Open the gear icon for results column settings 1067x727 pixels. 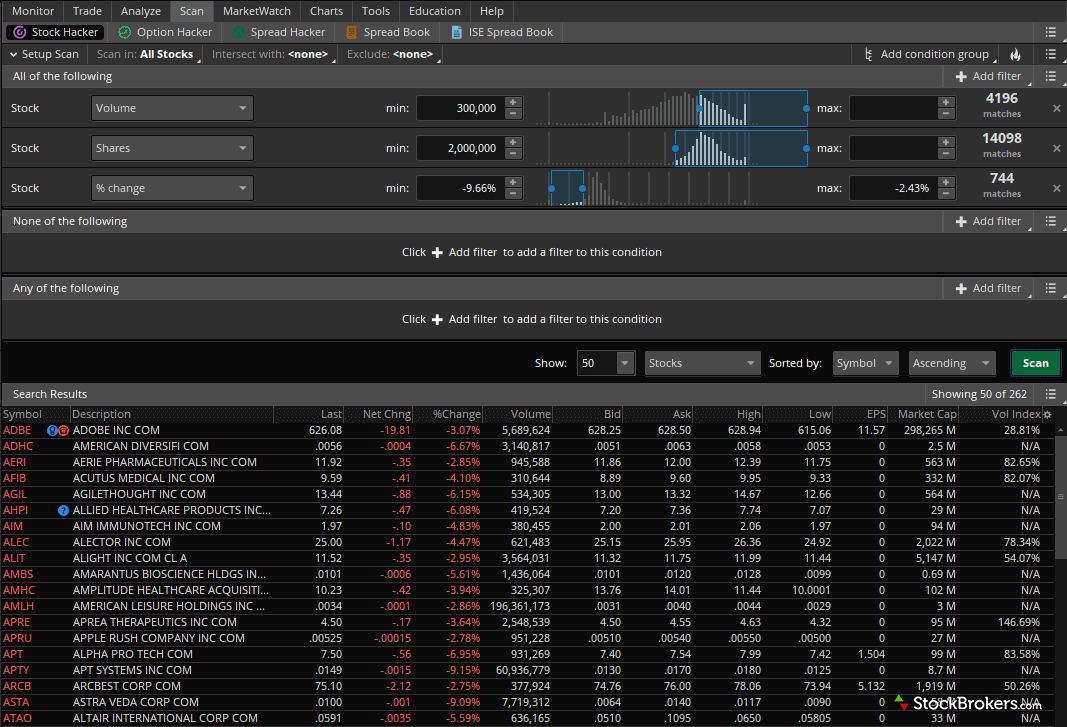point(1048,414)
